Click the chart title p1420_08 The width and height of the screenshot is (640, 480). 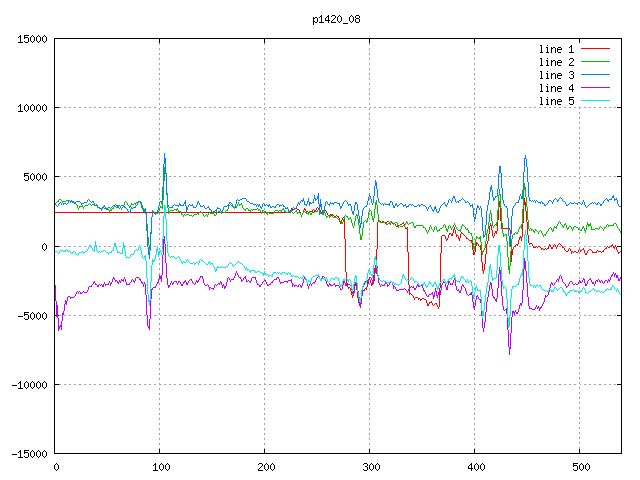point(337,18)
